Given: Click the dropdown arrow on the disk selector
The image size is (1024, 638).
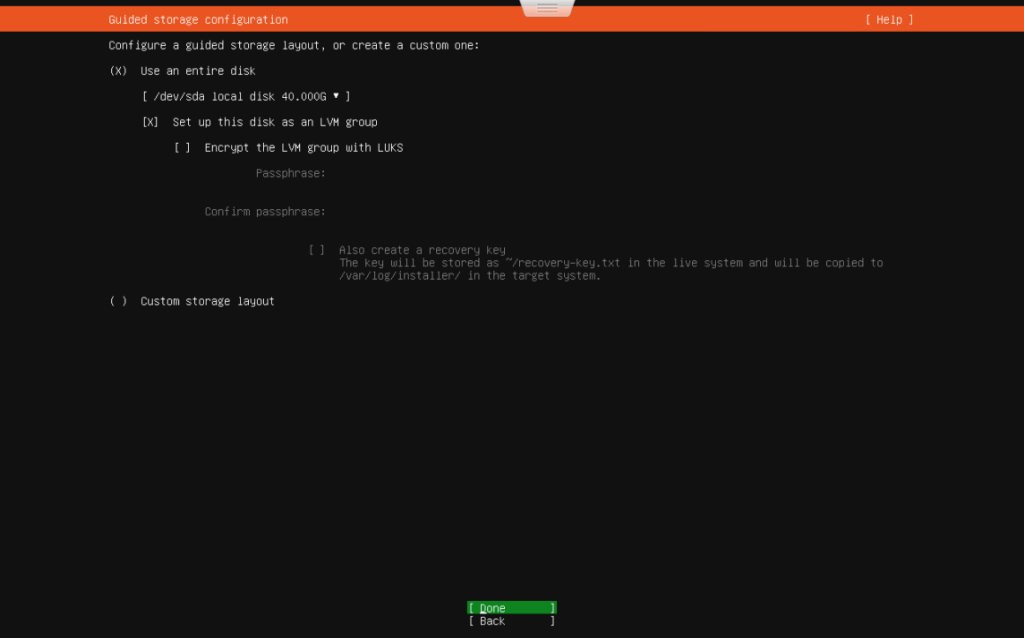Looking at the screenshot, I should point(335,96).
